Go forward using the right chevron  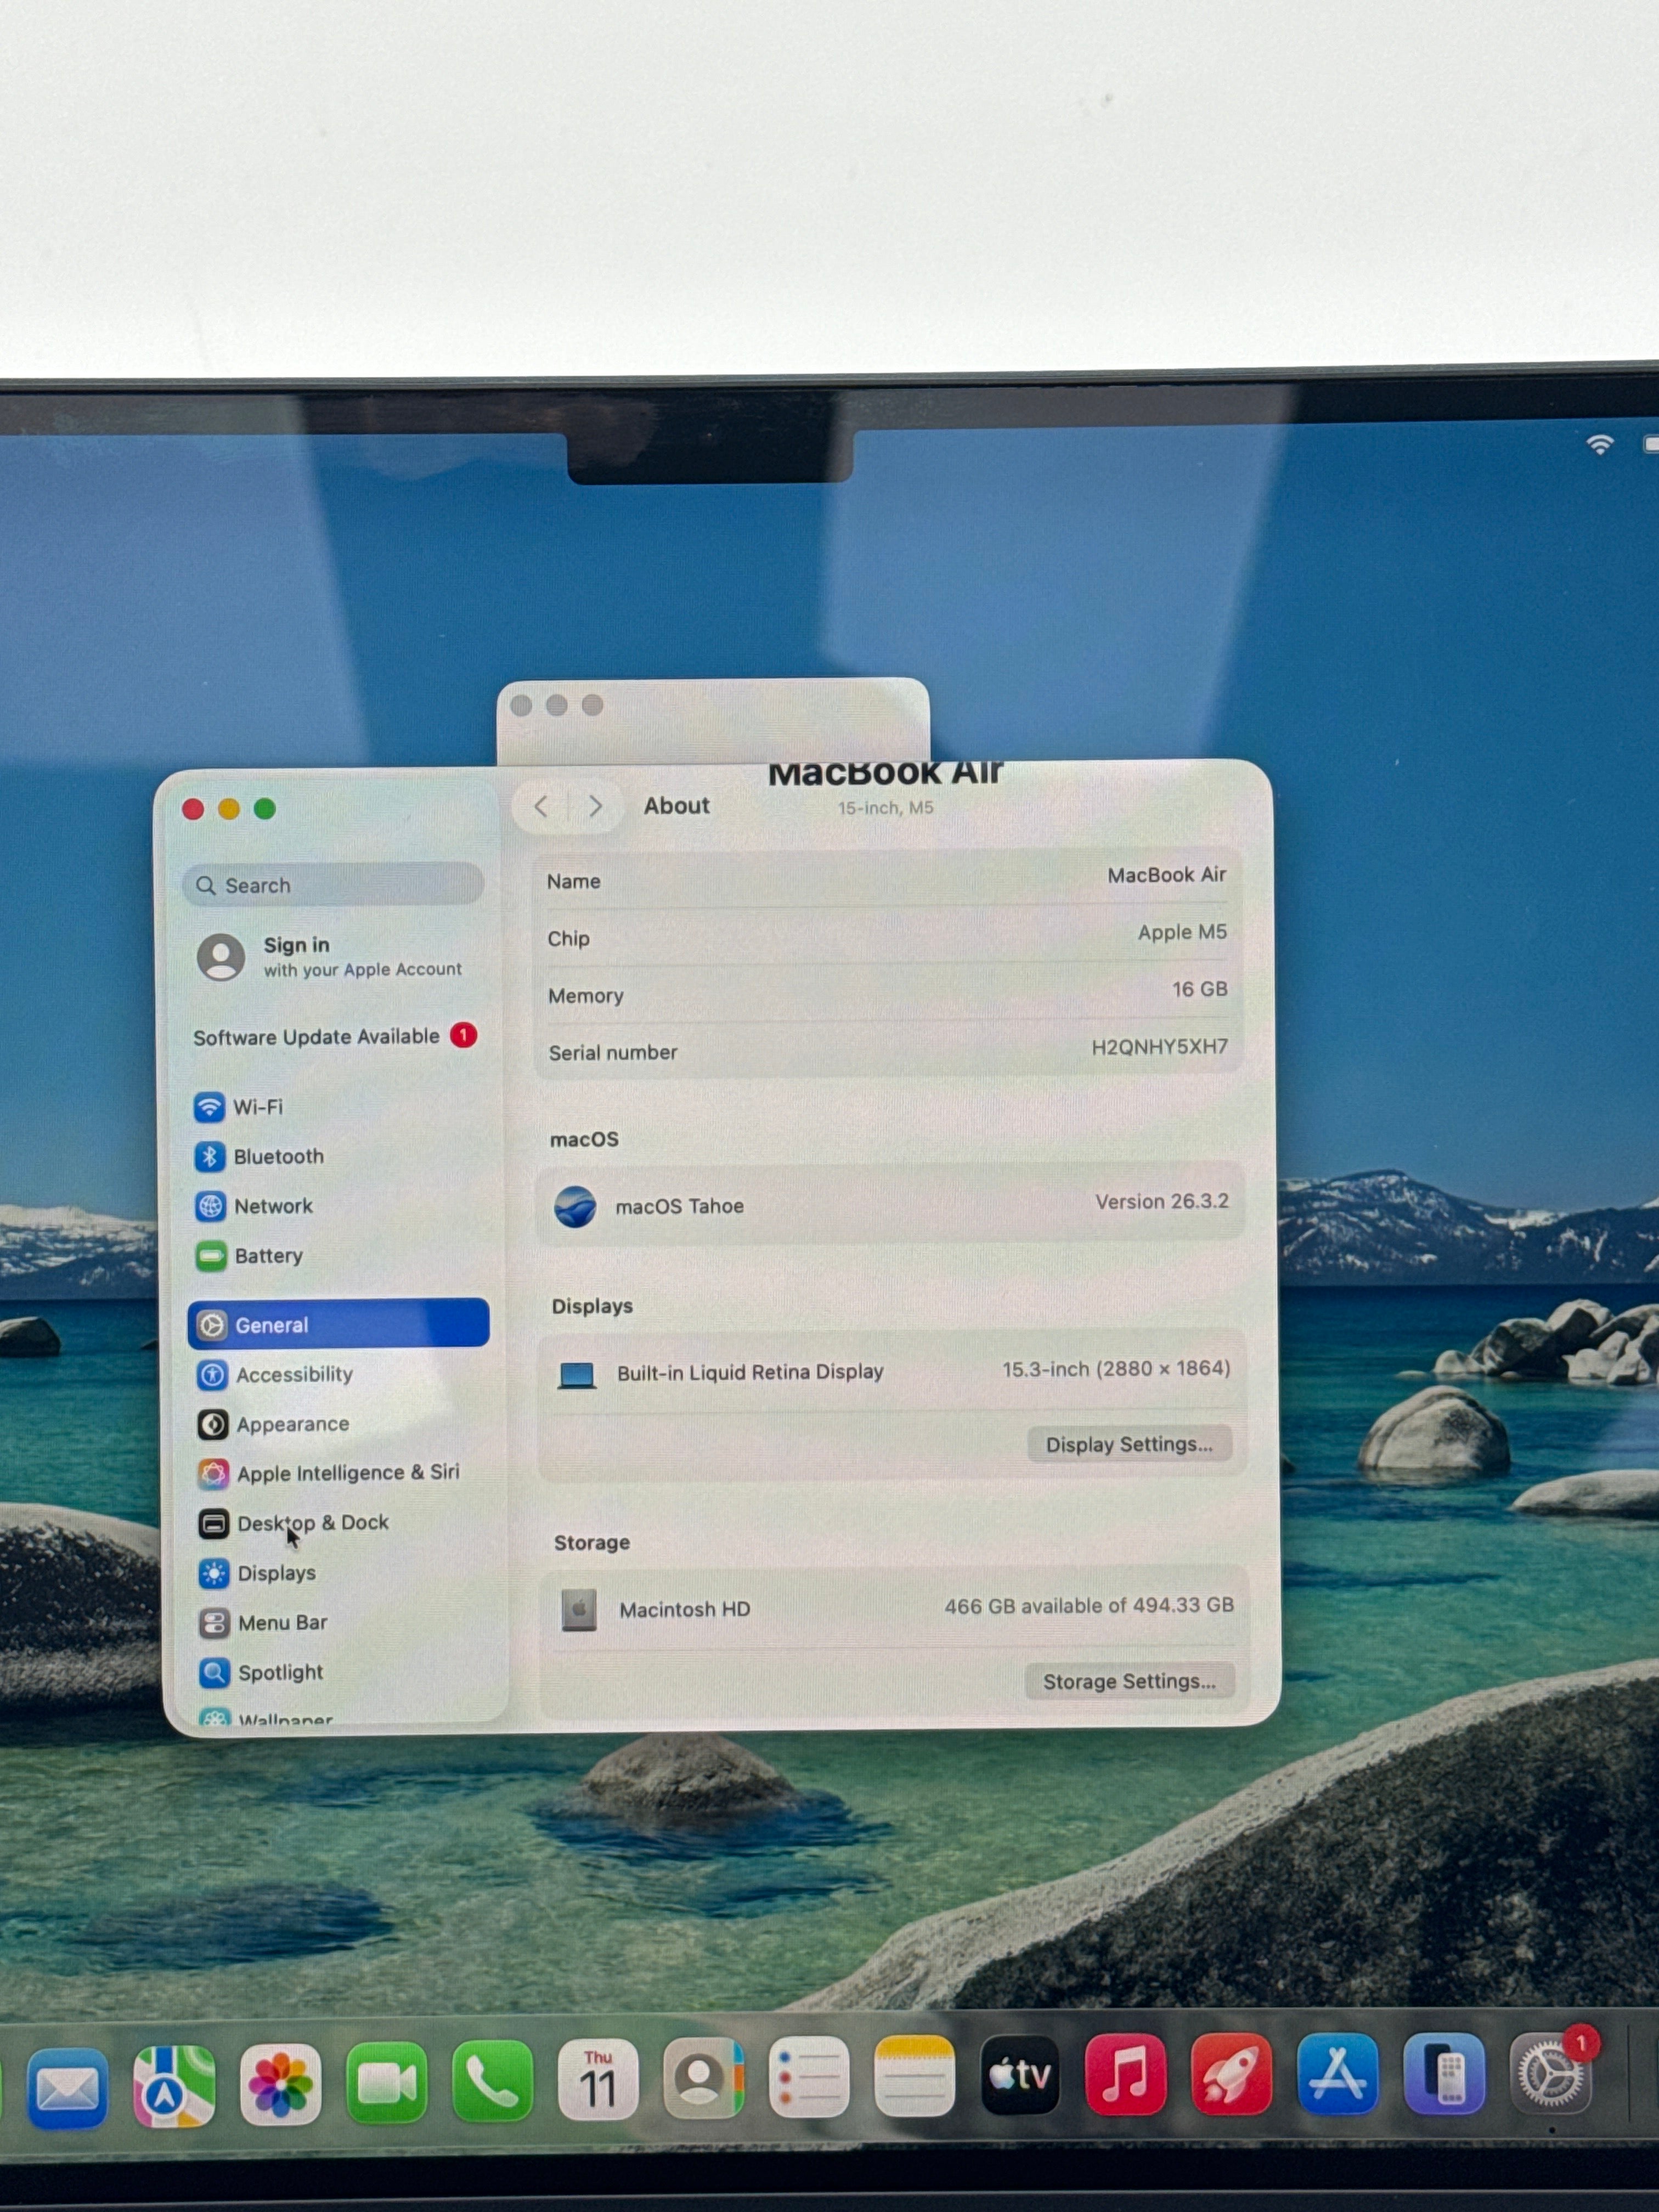tap(596, 806)
